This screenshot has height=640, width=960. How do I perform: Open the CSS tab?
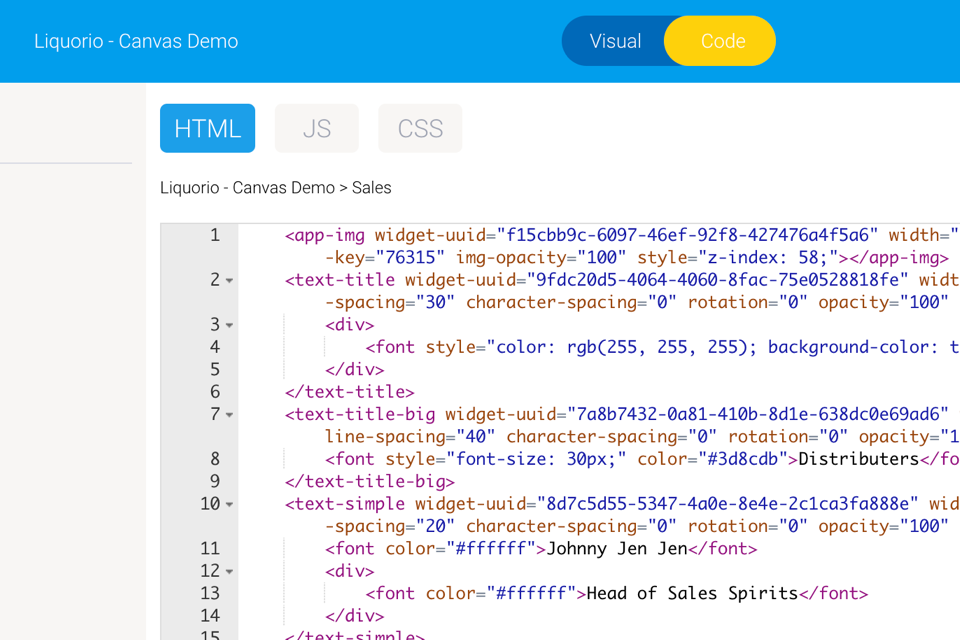pos(420,128)
